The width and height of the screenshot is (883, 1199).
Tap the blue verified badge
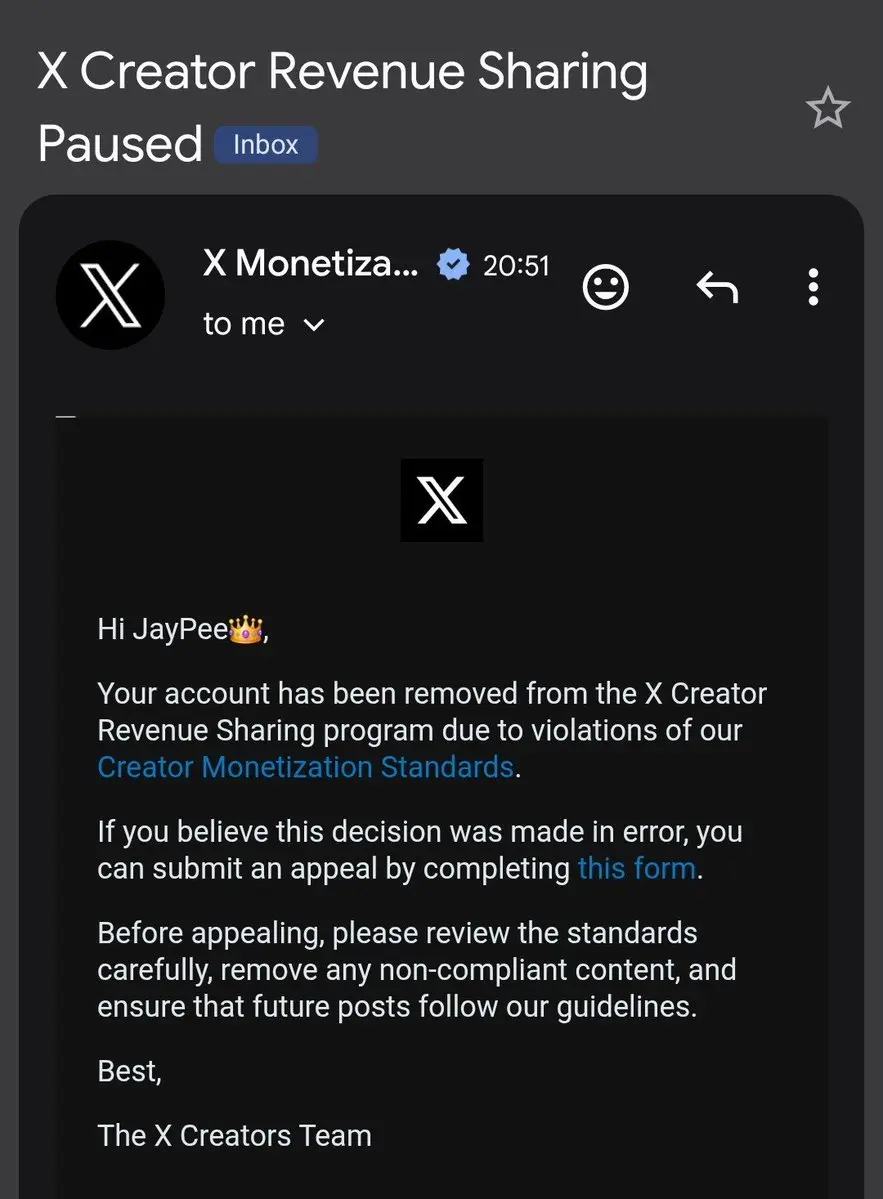pyautogui.click(x=453, y=265)
